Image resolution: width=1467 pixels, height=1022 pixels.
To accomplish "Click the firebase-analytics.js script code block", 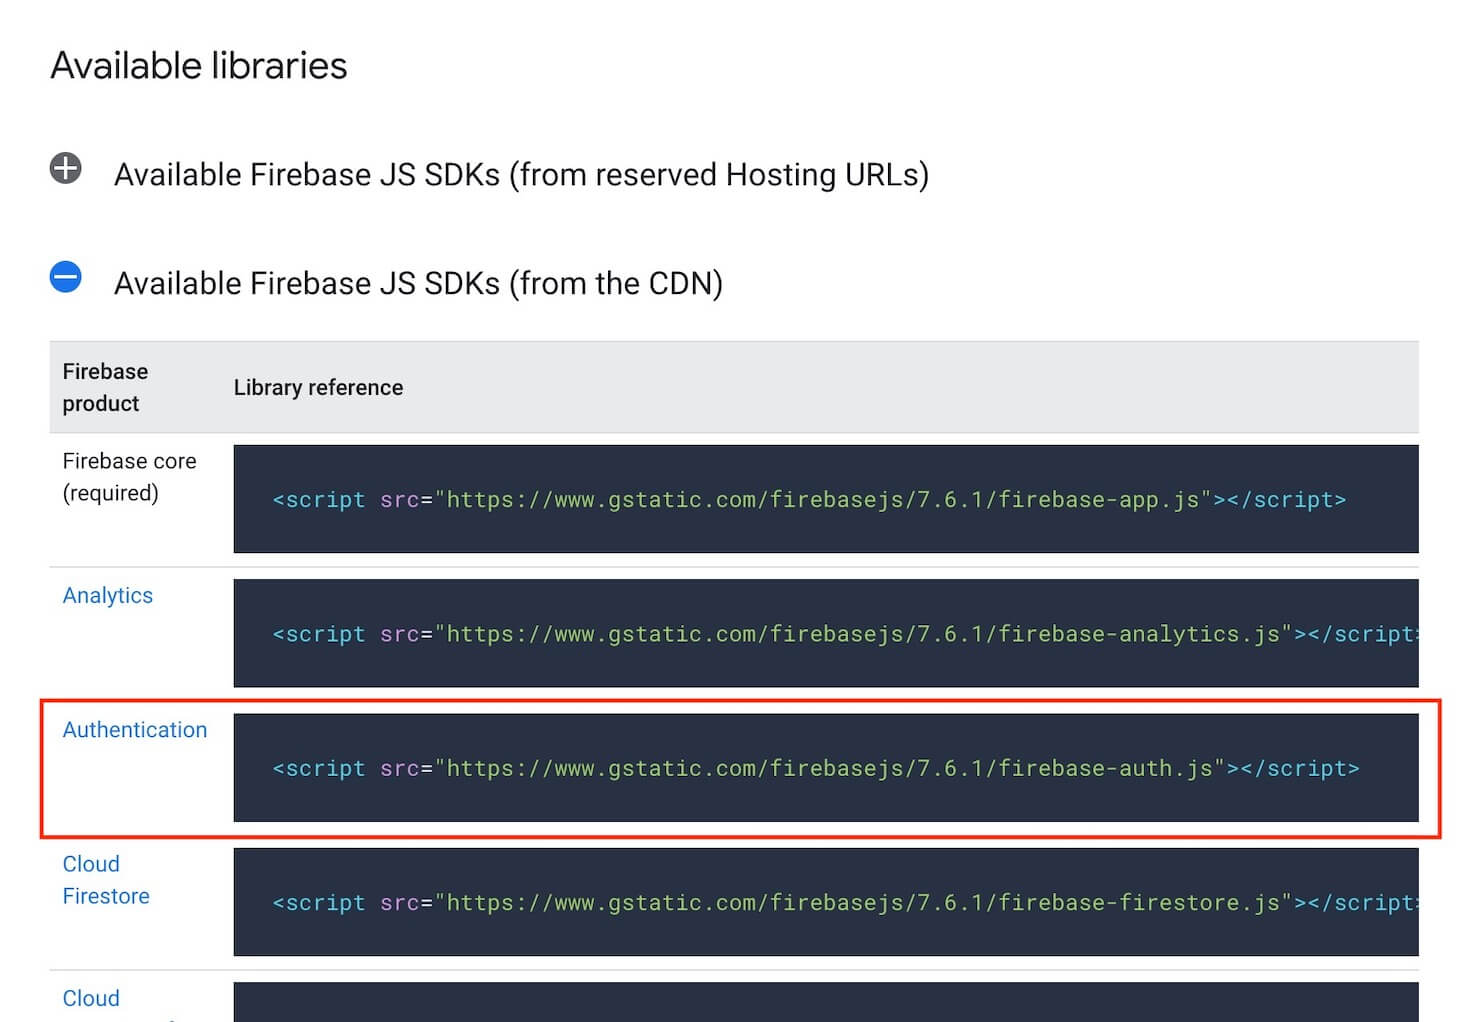I will click(826, 633).
